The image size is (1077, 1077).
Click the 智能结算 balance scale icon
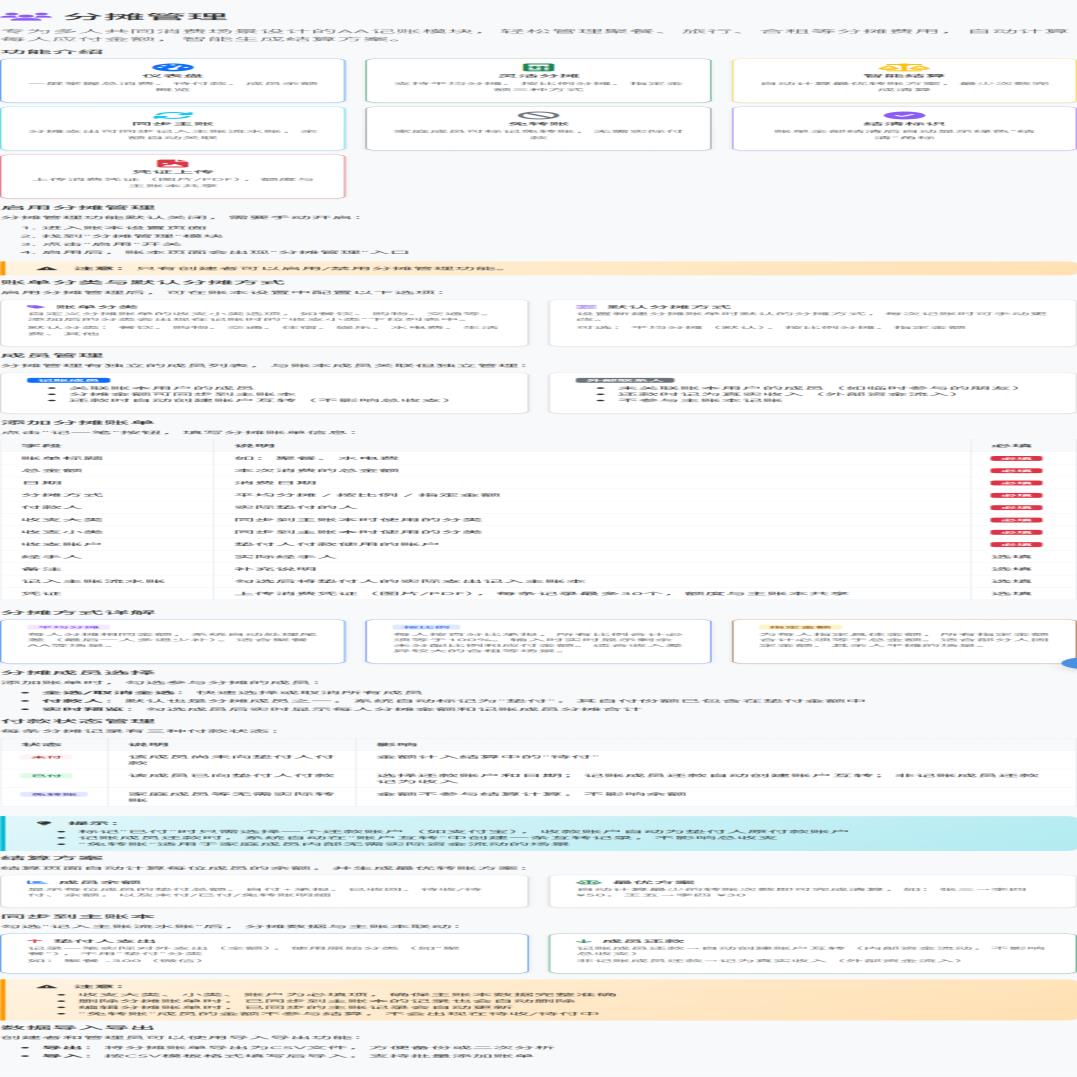(x=904, y=67)
